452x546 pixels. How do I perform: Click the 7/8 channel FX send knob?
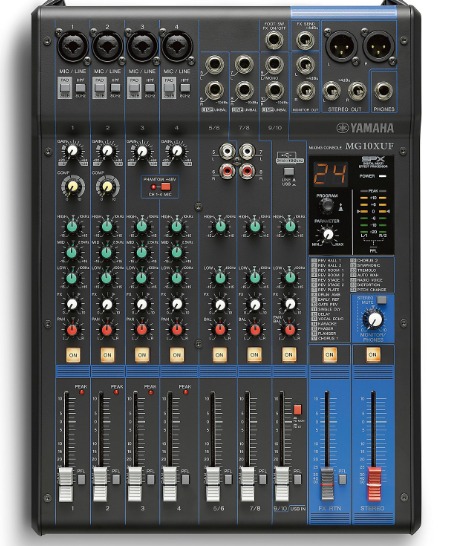coord(255,304)
